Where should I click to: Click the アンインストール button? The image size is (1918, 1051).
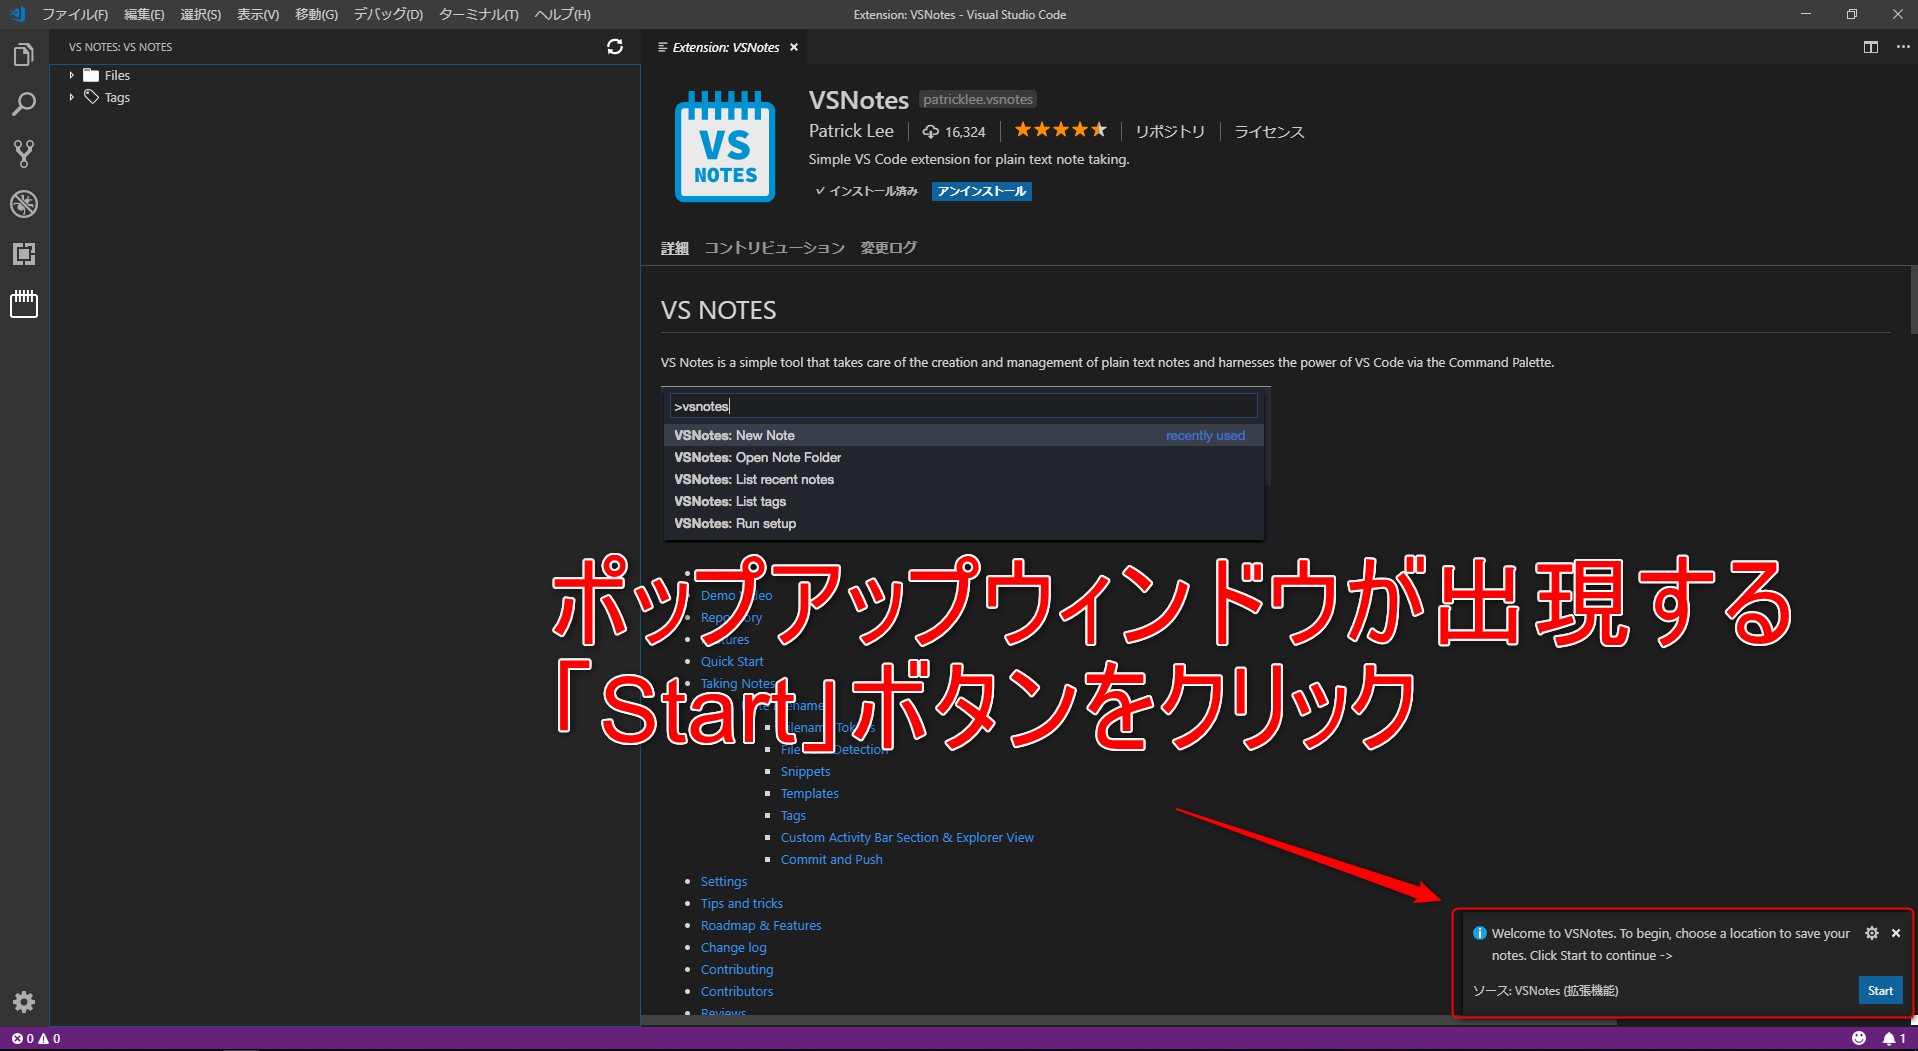pos(982,191)
